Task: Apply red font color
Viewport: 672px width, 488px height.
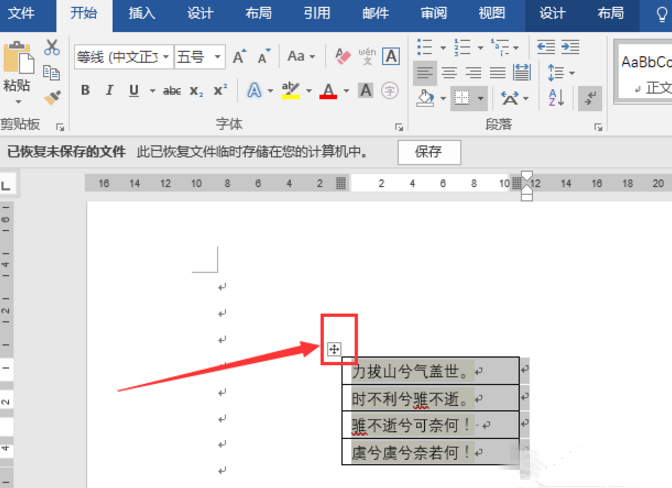Action: click(x=328, y=90)
